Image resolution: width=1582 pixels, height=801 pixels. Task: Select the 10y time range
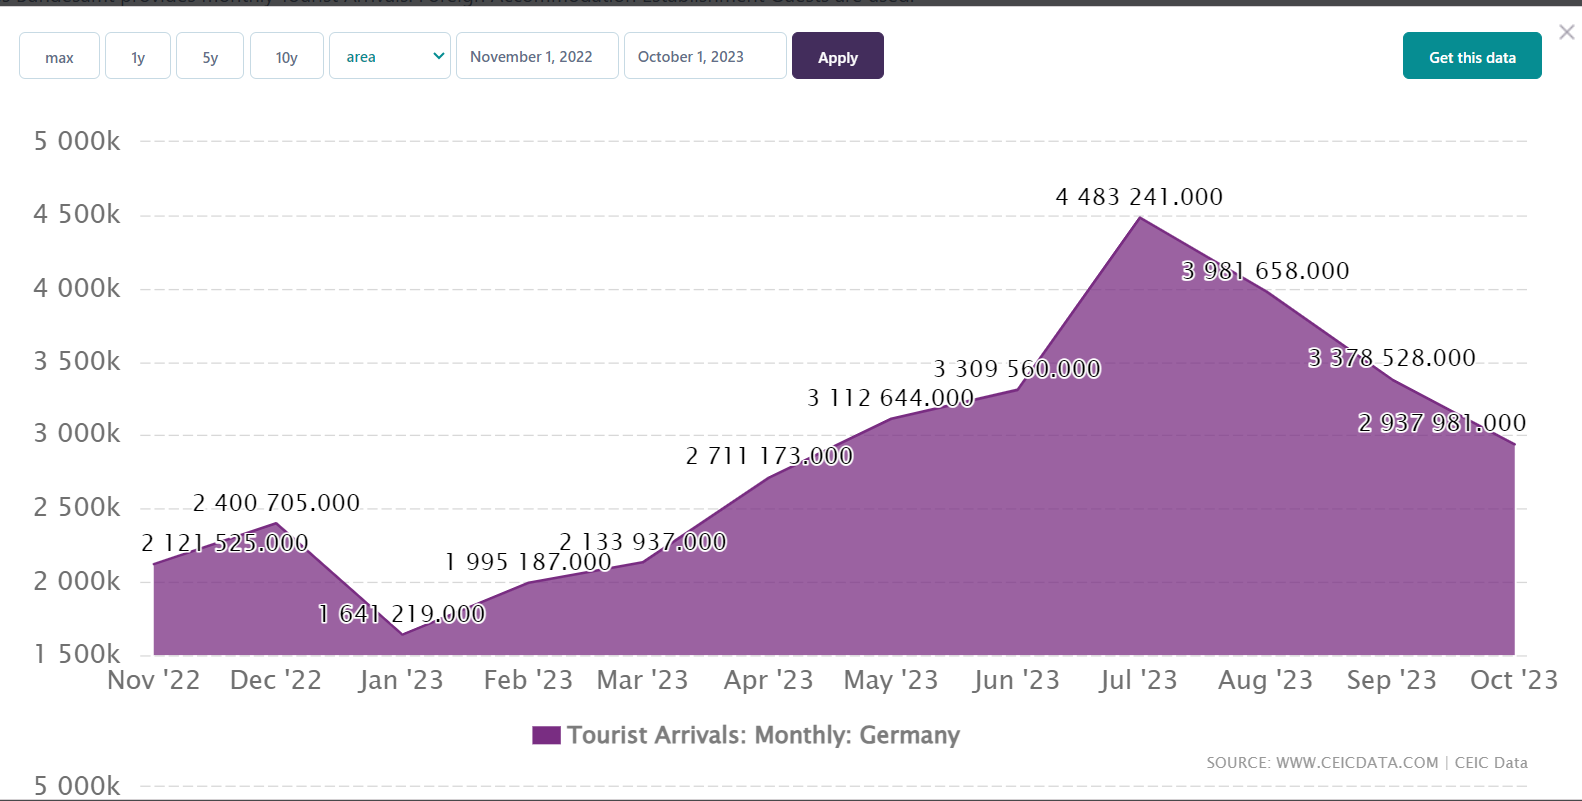click(287, 57)
